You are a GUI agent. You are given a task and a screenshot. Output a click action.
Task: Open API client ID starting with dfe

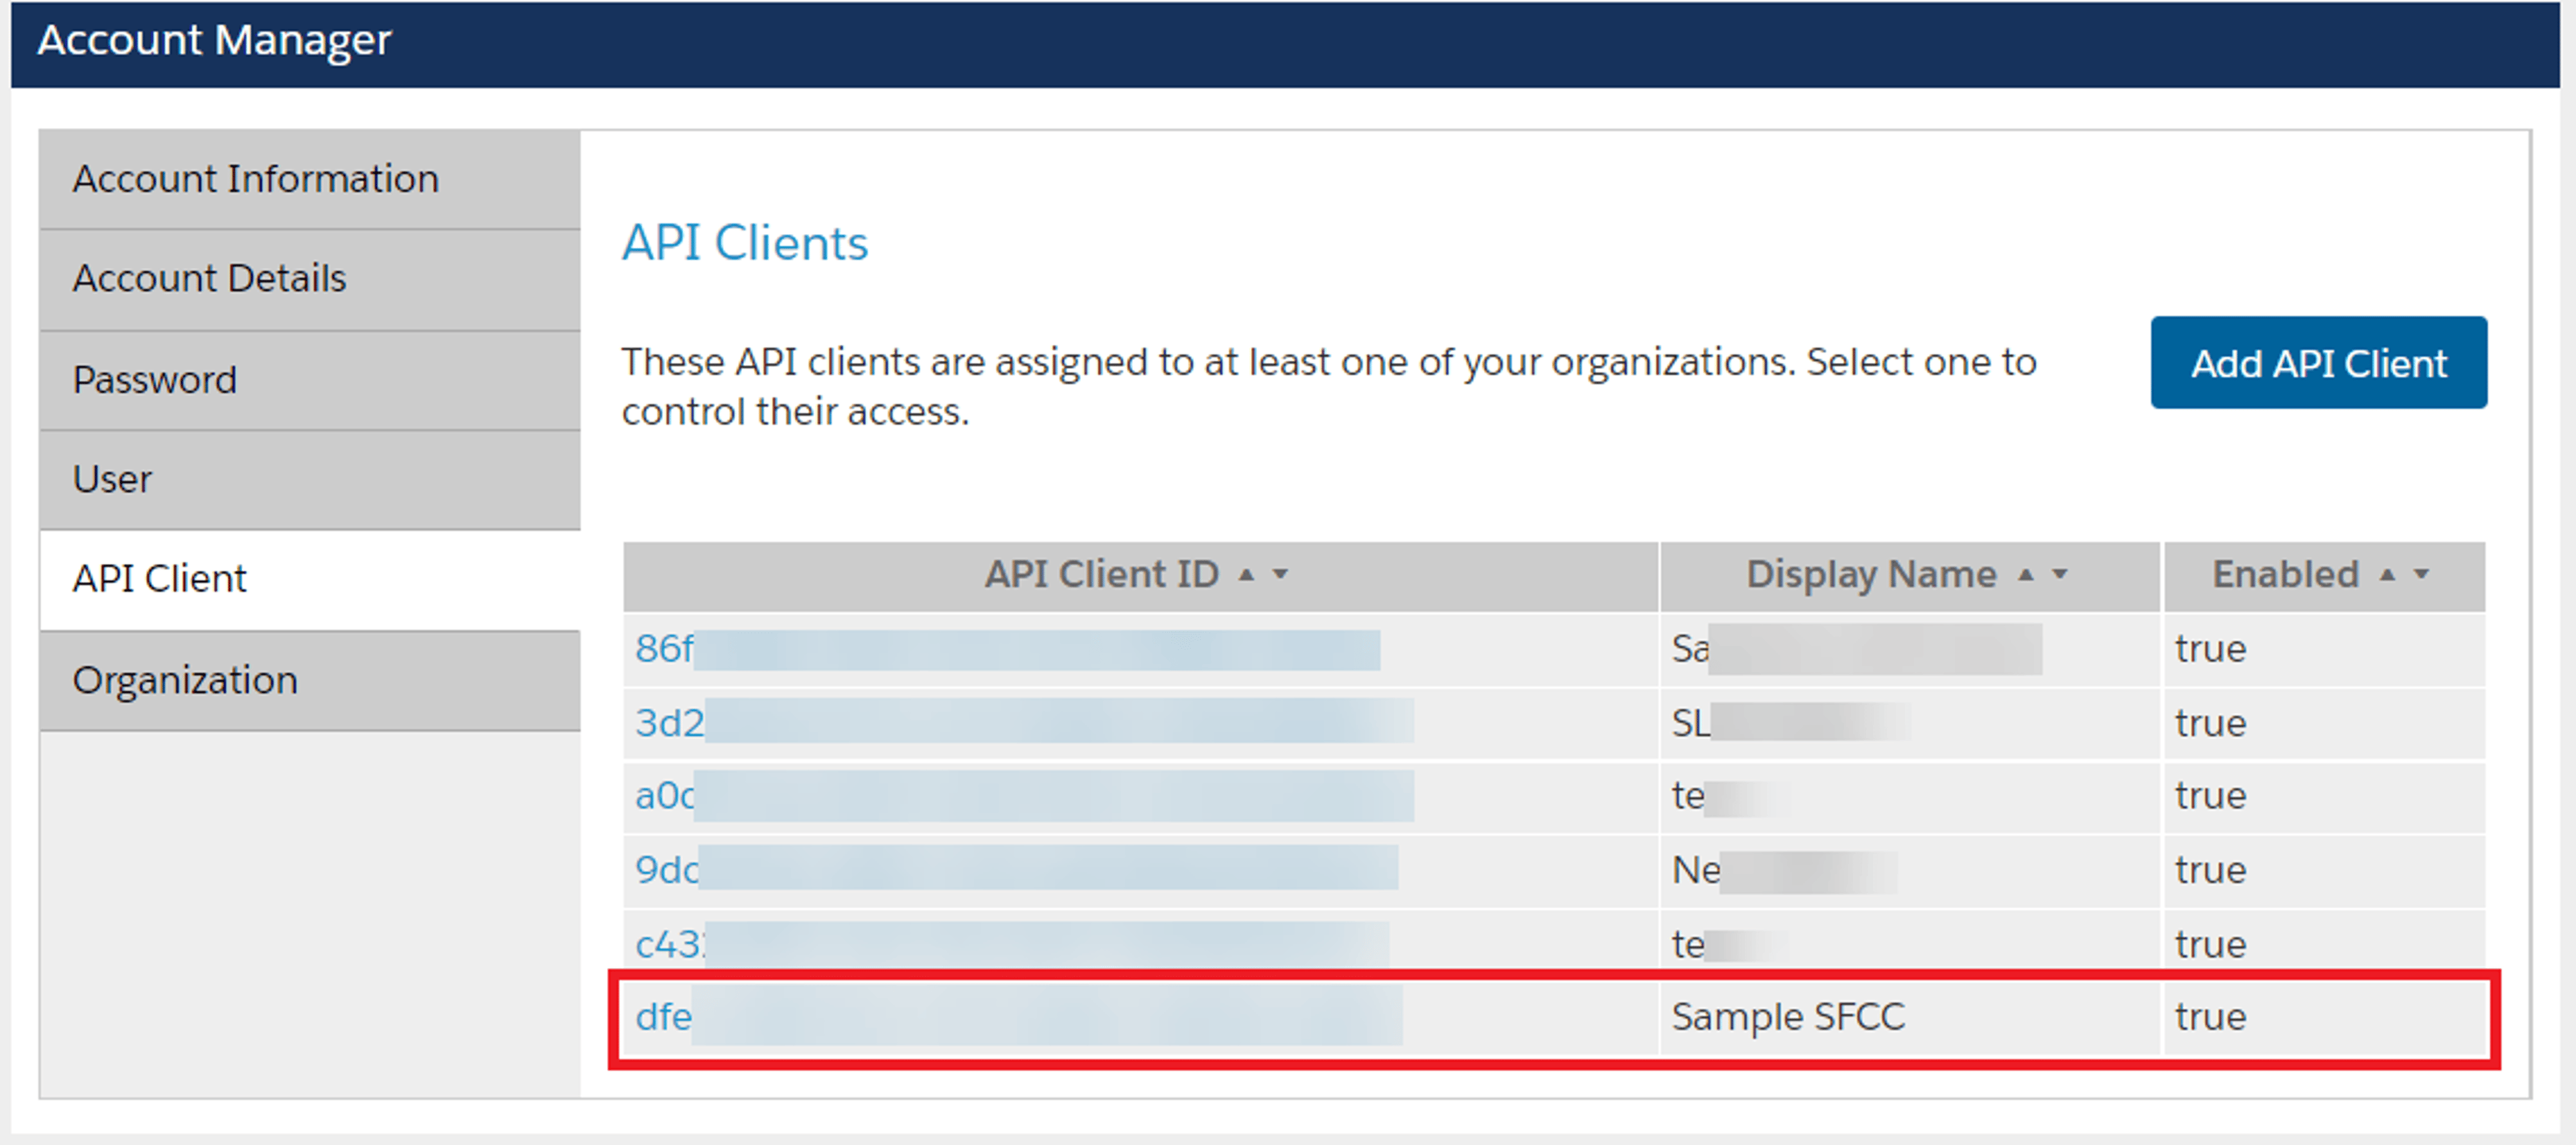tap(1019, 1017)
